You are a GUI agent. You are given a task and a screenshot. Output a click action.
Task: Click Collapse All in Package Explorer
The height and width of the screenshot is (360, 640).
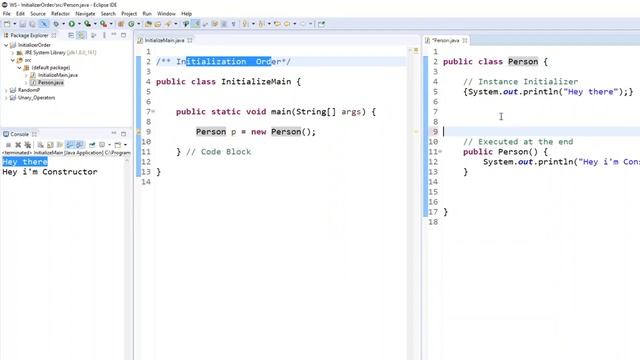click(71, 35)
